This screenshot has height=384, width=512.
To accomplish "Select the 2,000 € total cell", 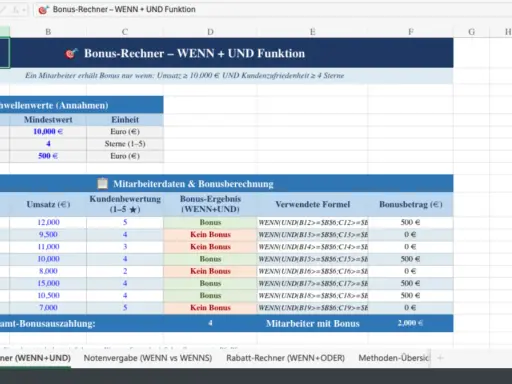I will click(411, 323).
